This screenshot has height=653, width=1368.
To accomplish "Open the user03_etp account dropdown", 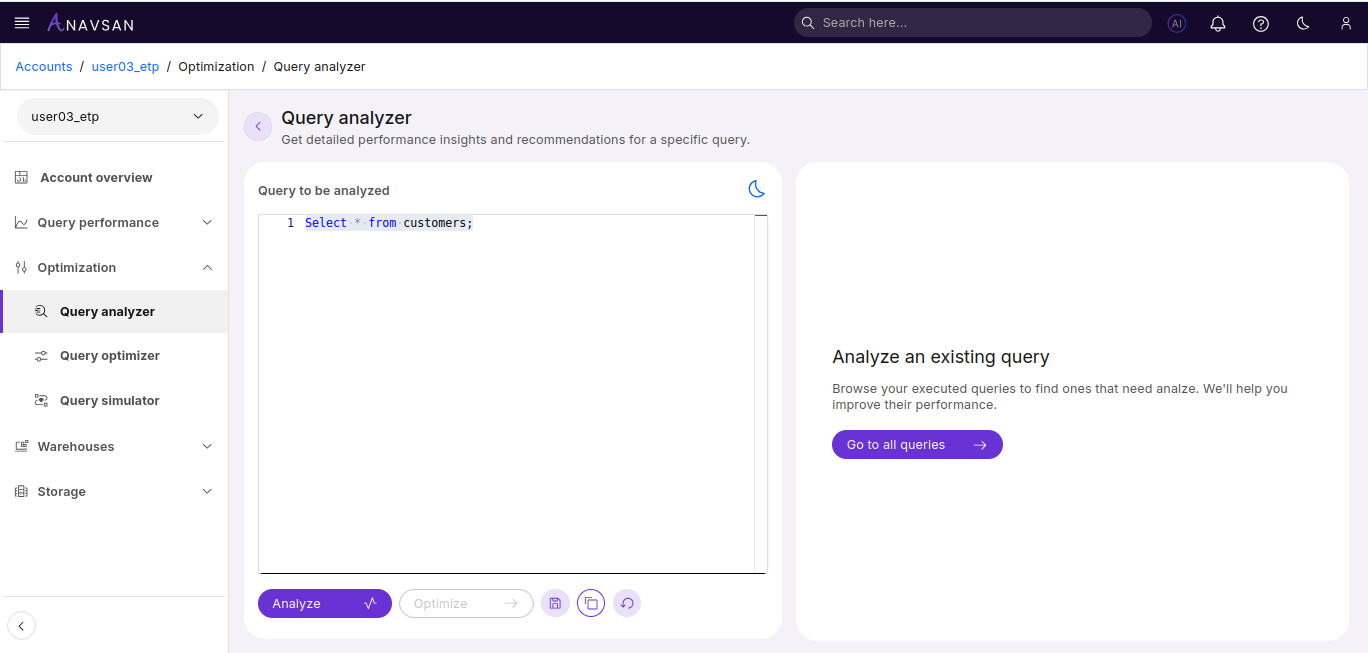I will point(117,116).
